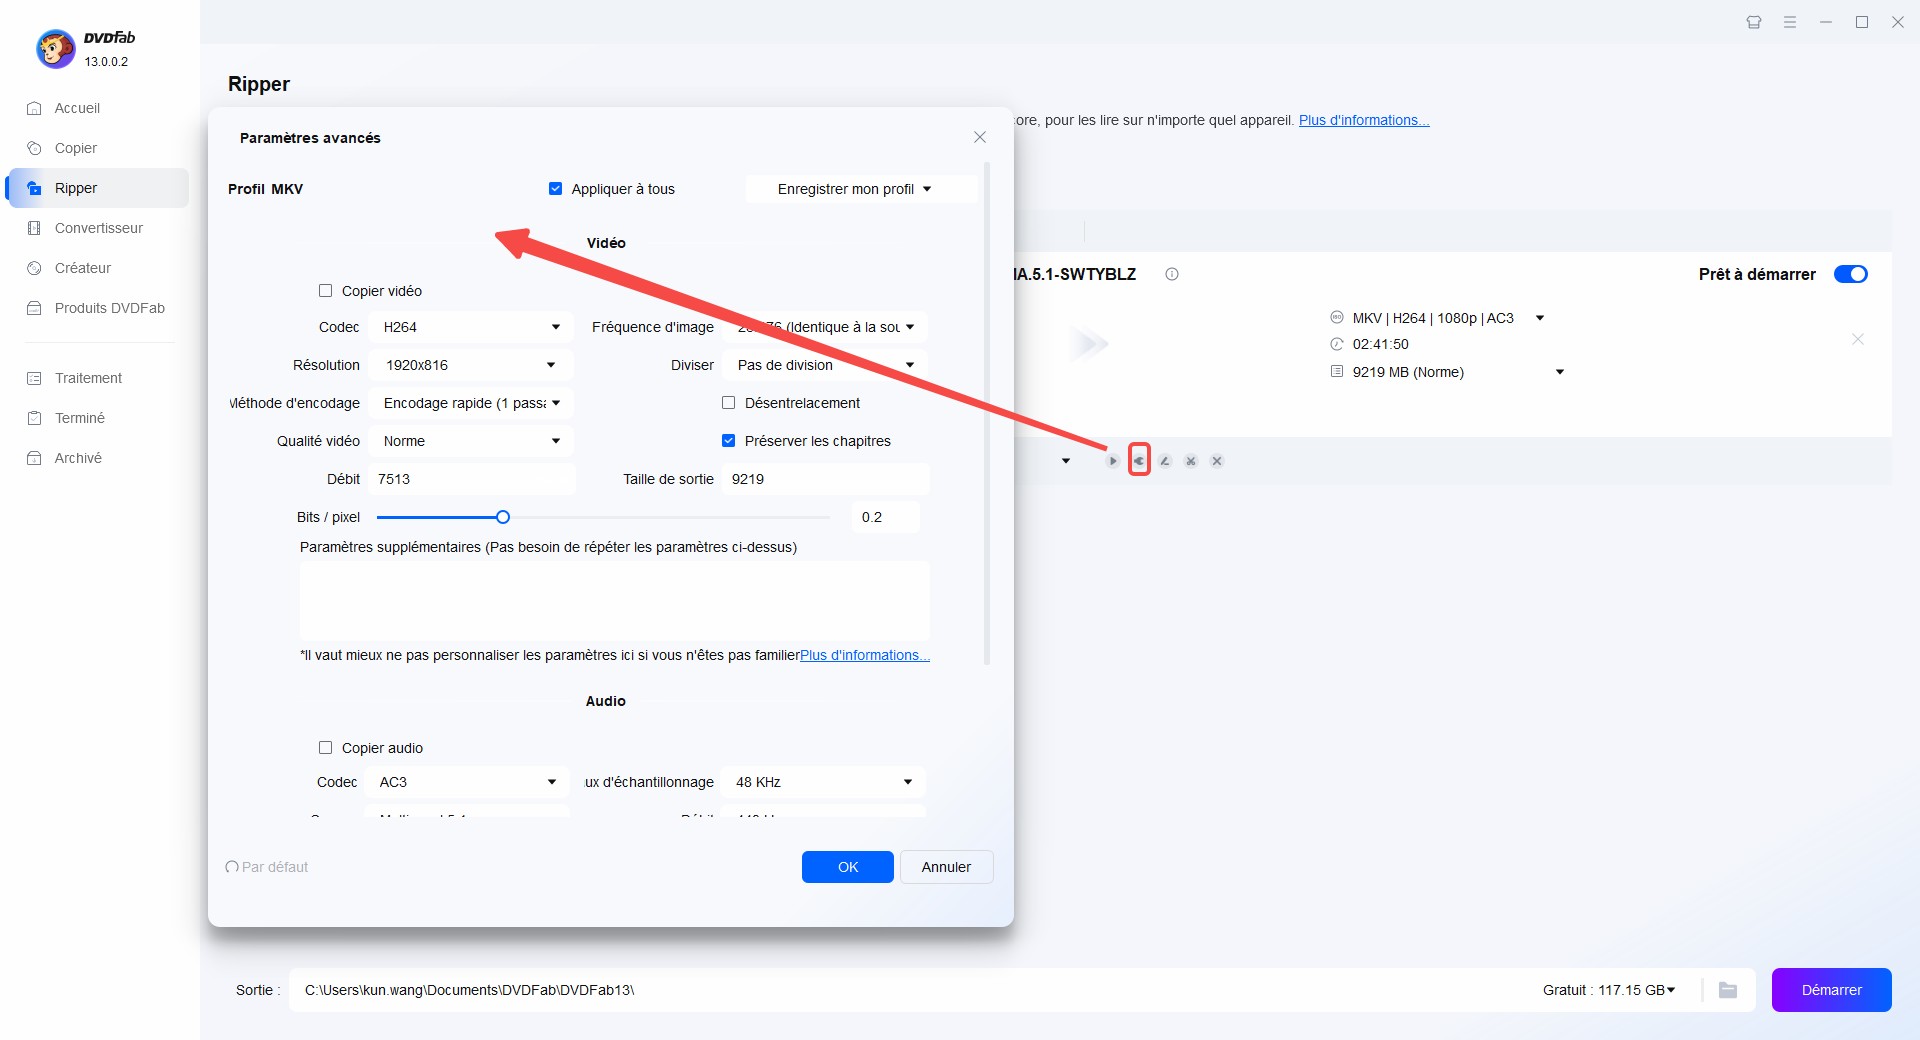Expand Méthode d'encodage dropdown

[x=471, y=403]
